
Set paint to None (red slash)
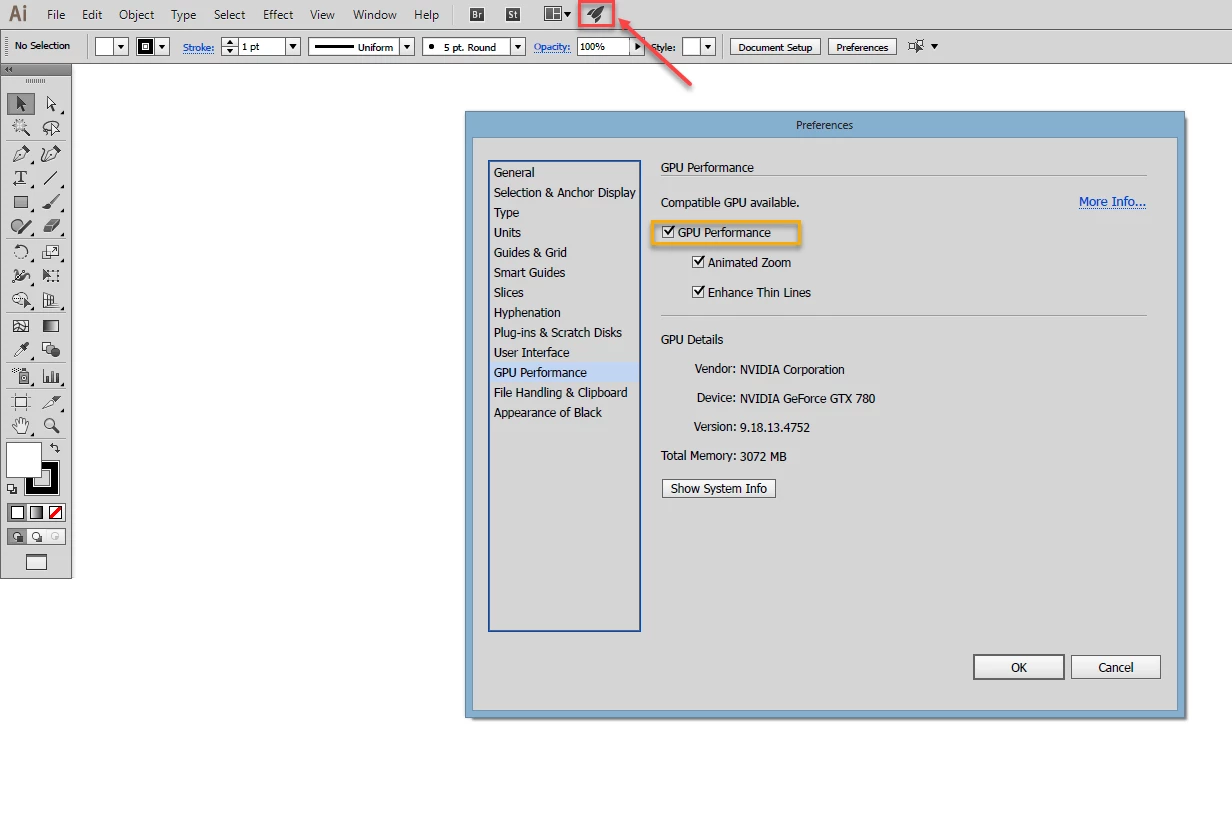point(56,512)
